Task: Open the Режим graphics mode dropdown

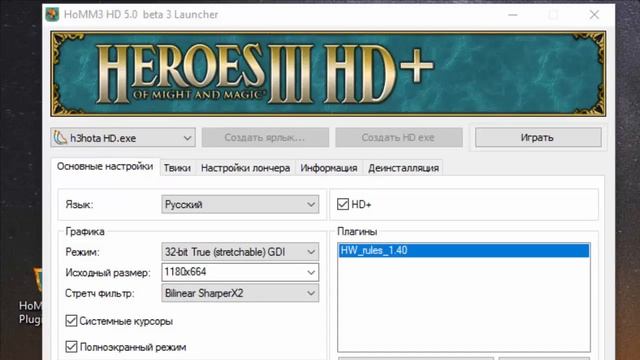Action: tap(240, 252)
